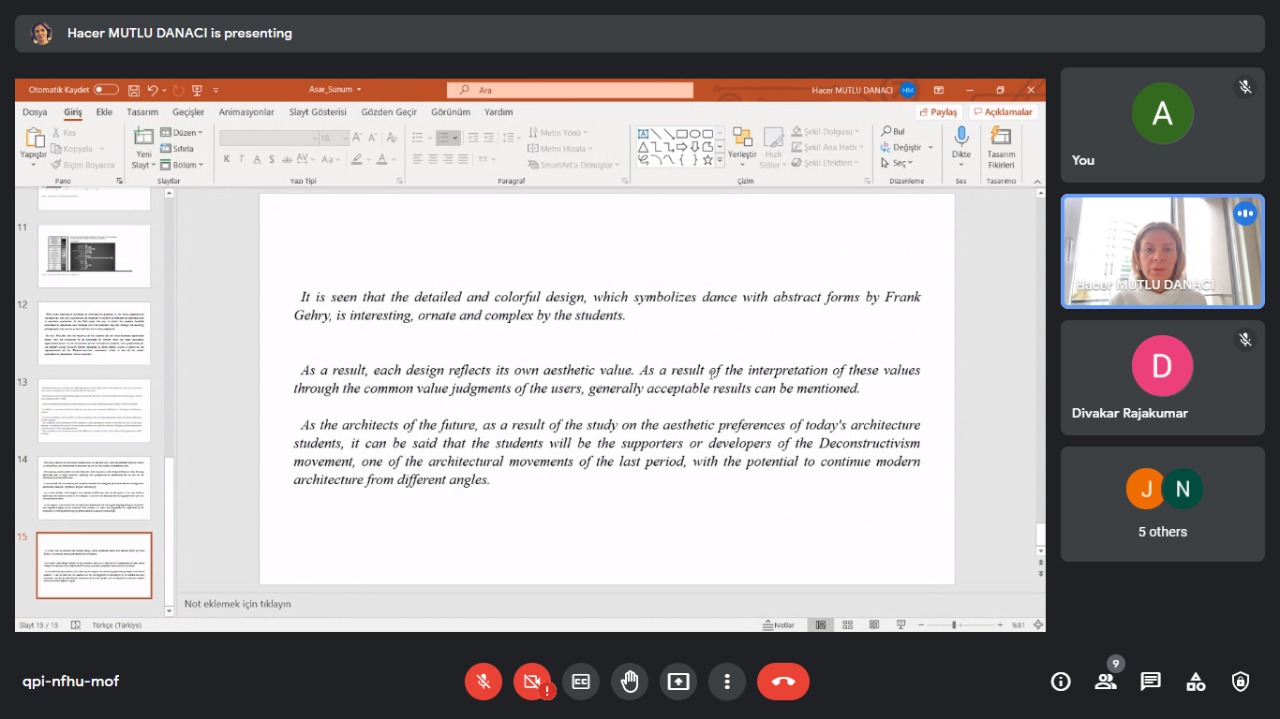Switch to slide sorter view icon

click(x=847, y=625)
